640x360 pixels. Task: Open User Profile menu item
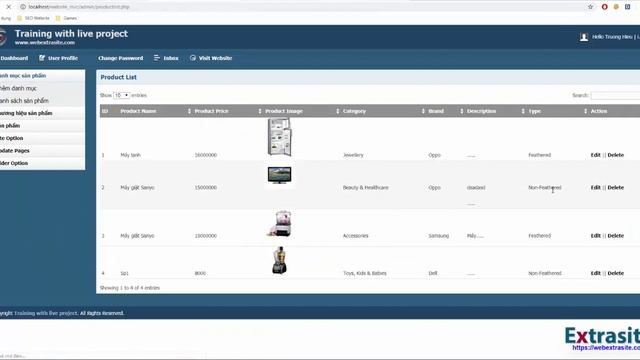(63, 58)
